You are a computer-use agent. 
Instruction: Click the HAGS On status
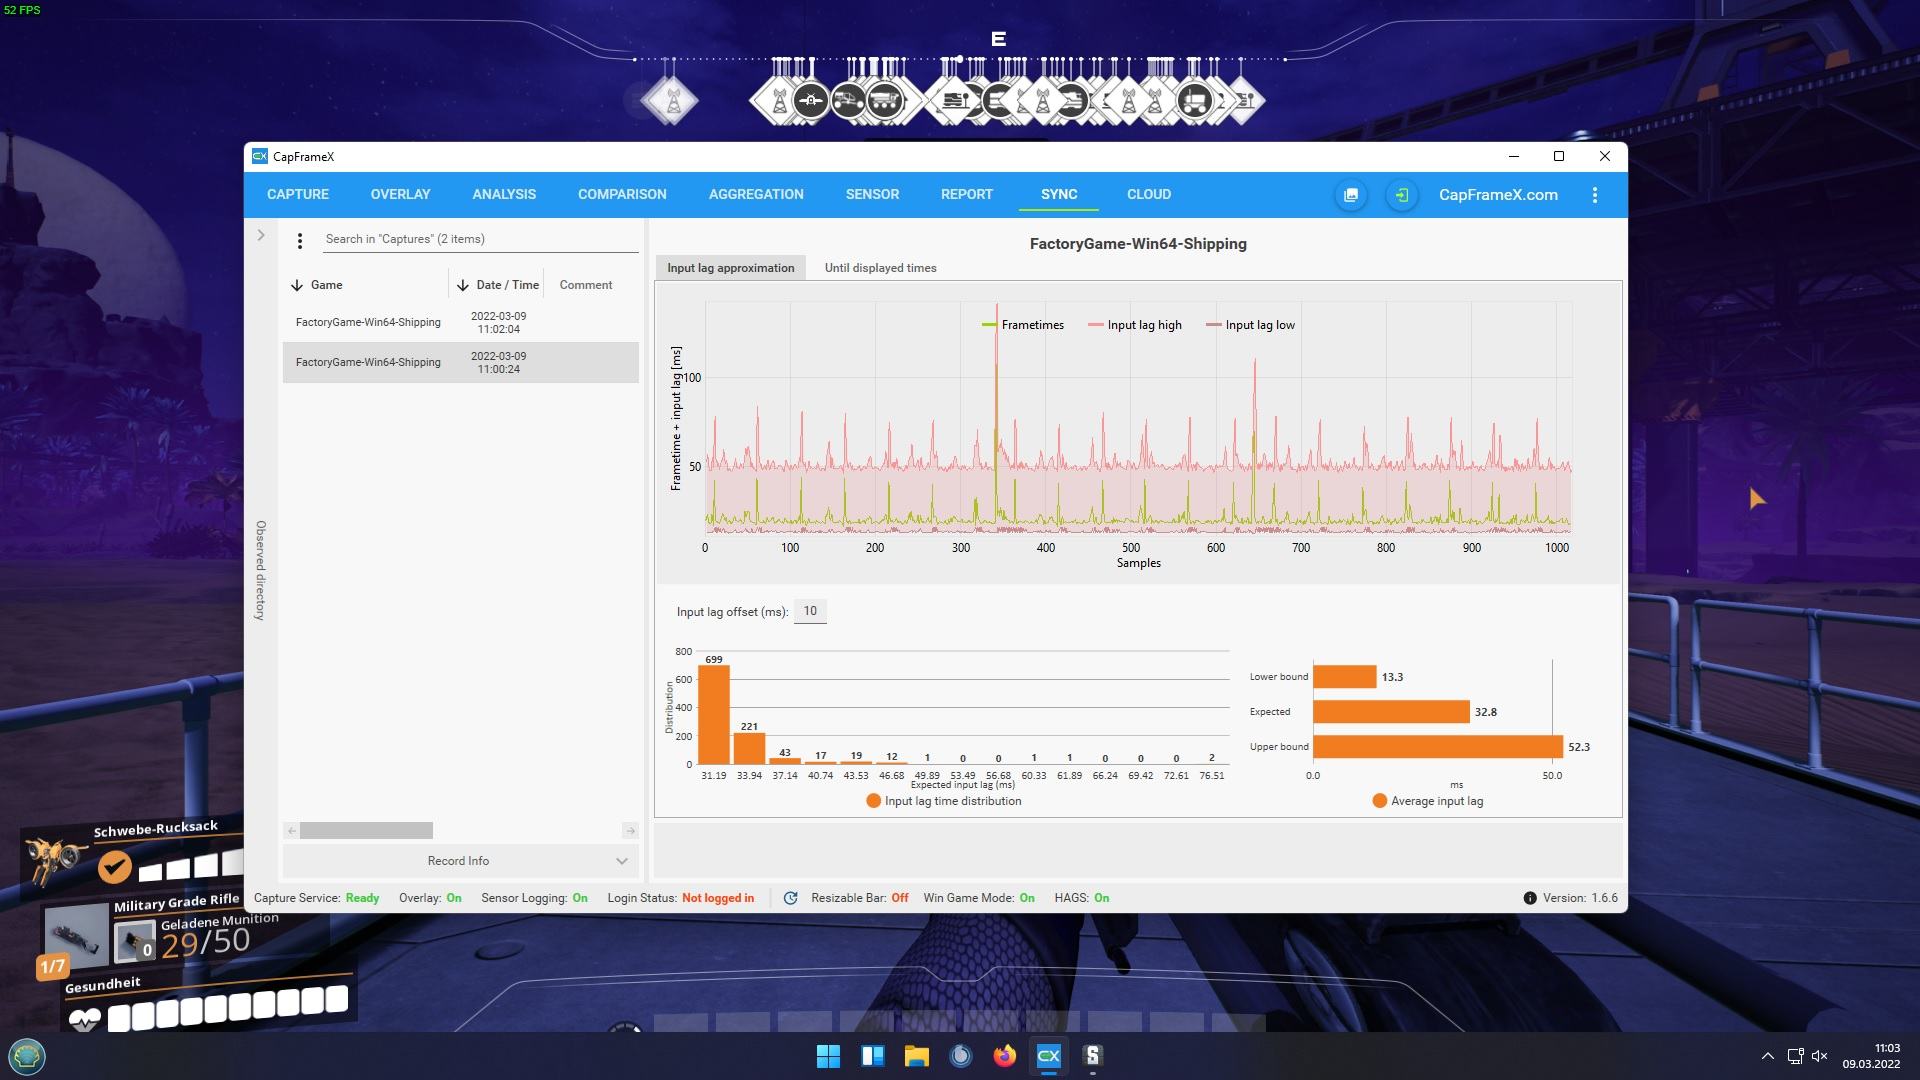click(1082, 898)
